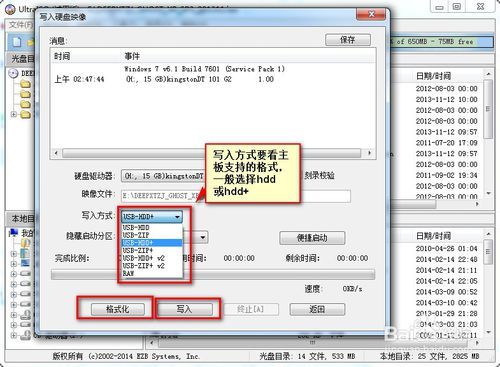
Task: Click the 格式化 format button
Action: click(x=117, y=309)
